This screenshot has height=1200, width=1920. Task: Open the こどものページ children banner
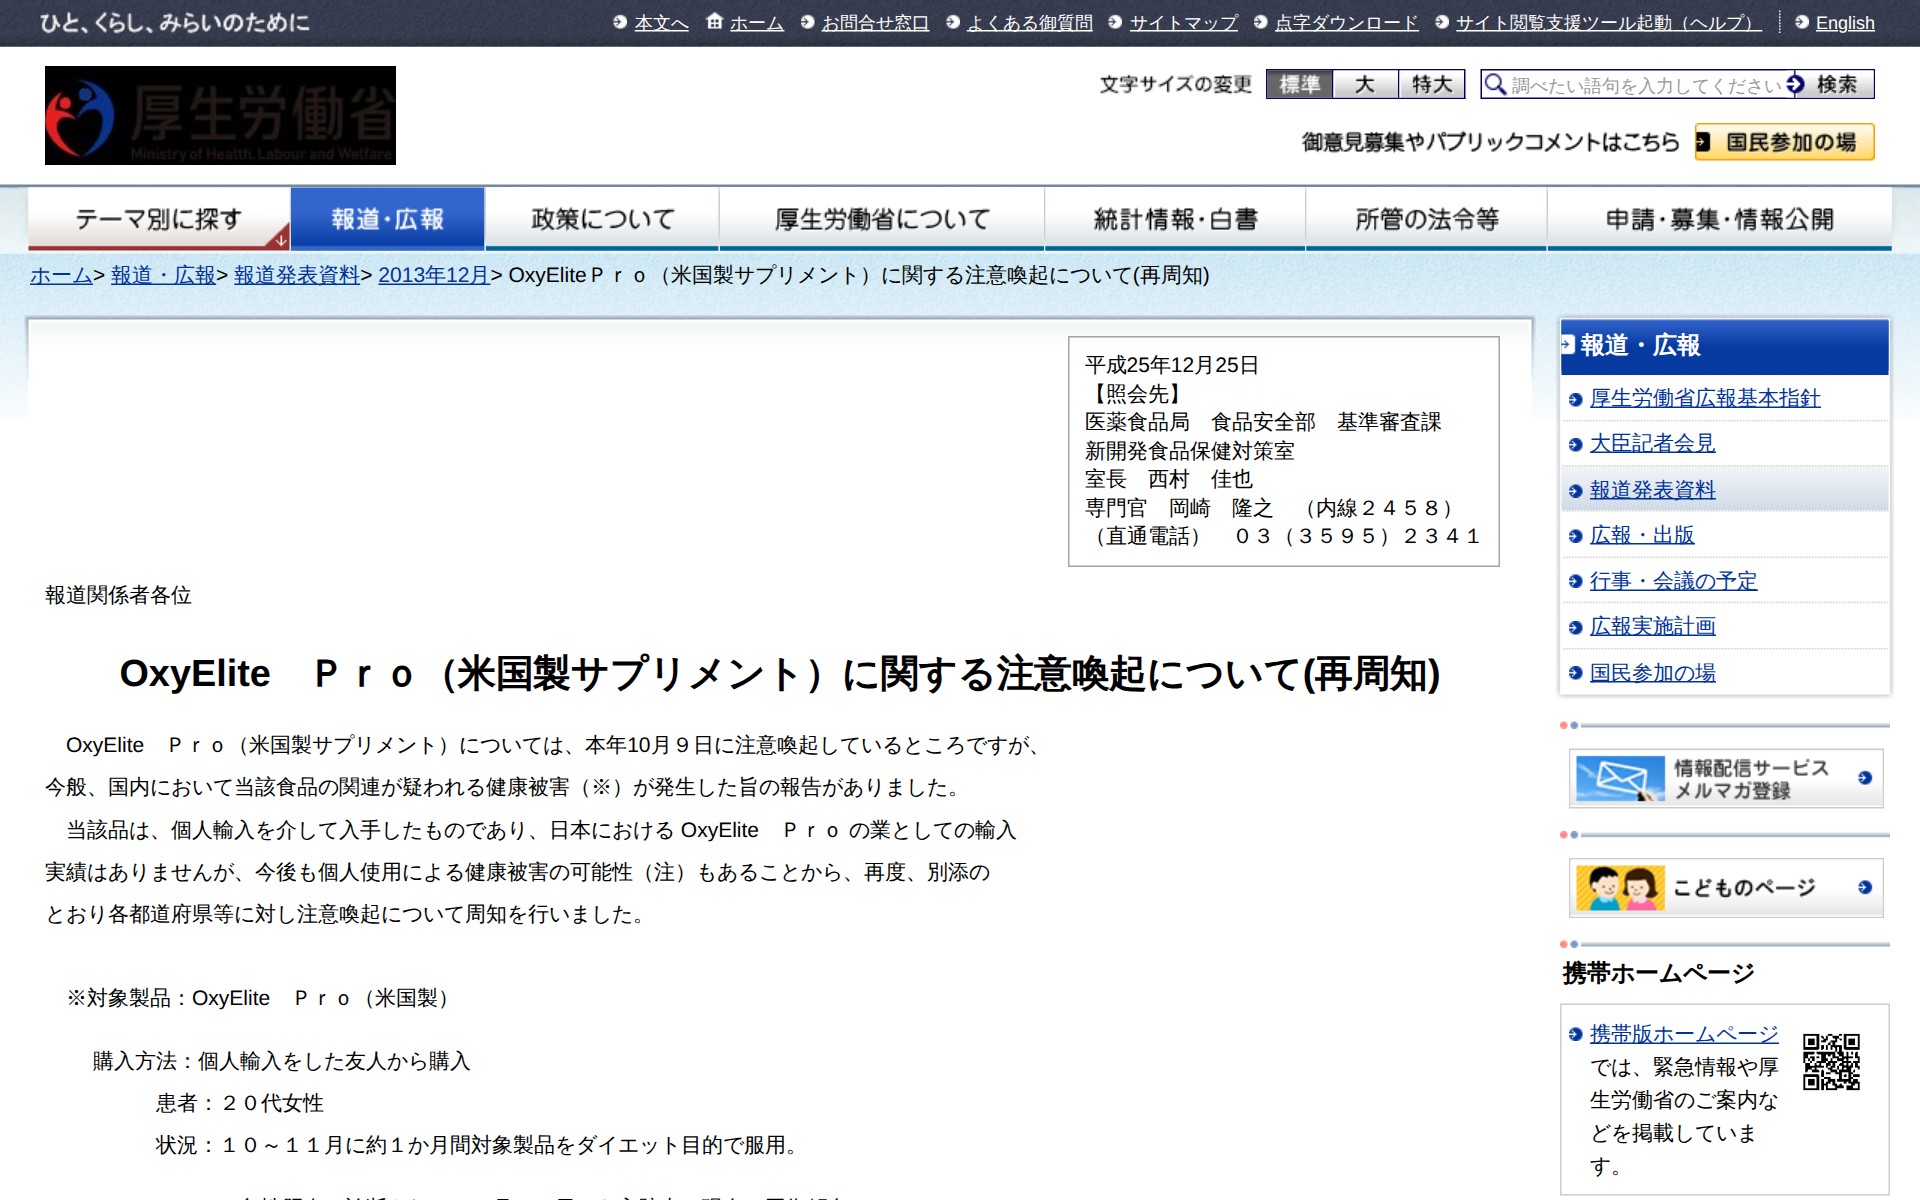[1725, 887]
